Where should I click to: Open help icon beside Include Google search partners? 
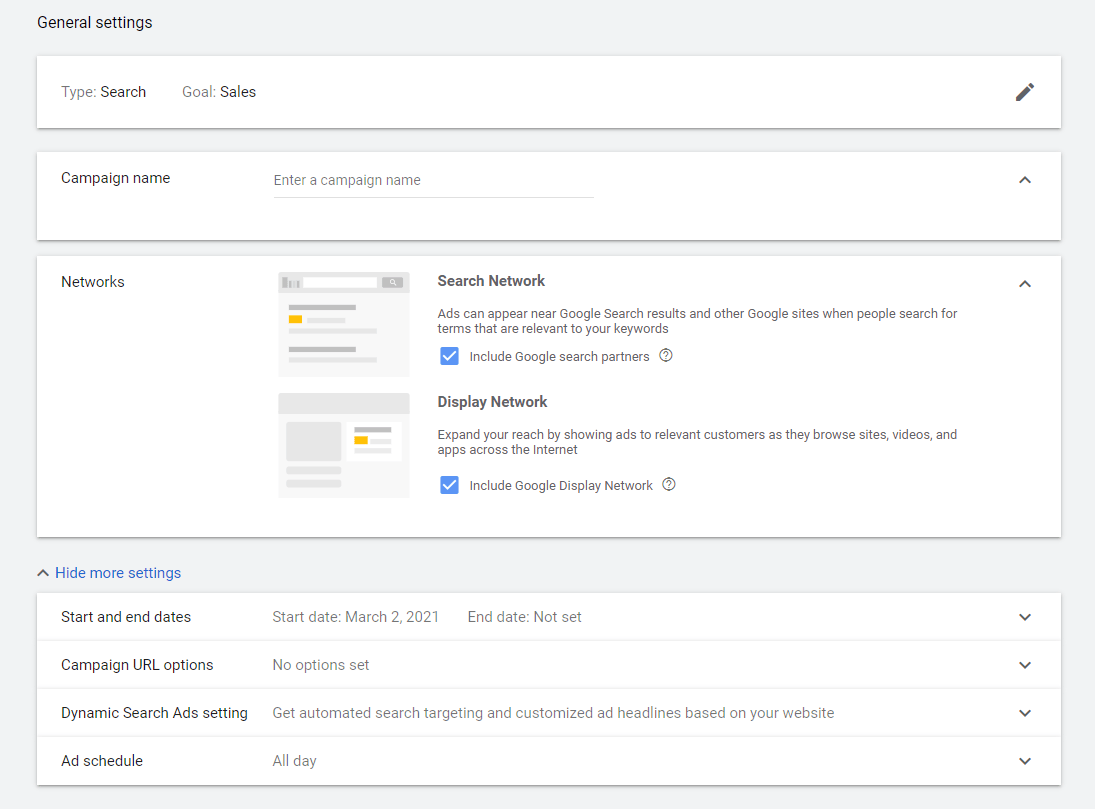[x=666, y=356]
